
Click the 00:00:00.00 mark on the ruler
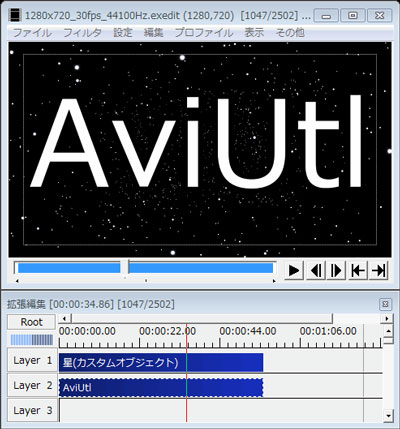pos(87,331)
